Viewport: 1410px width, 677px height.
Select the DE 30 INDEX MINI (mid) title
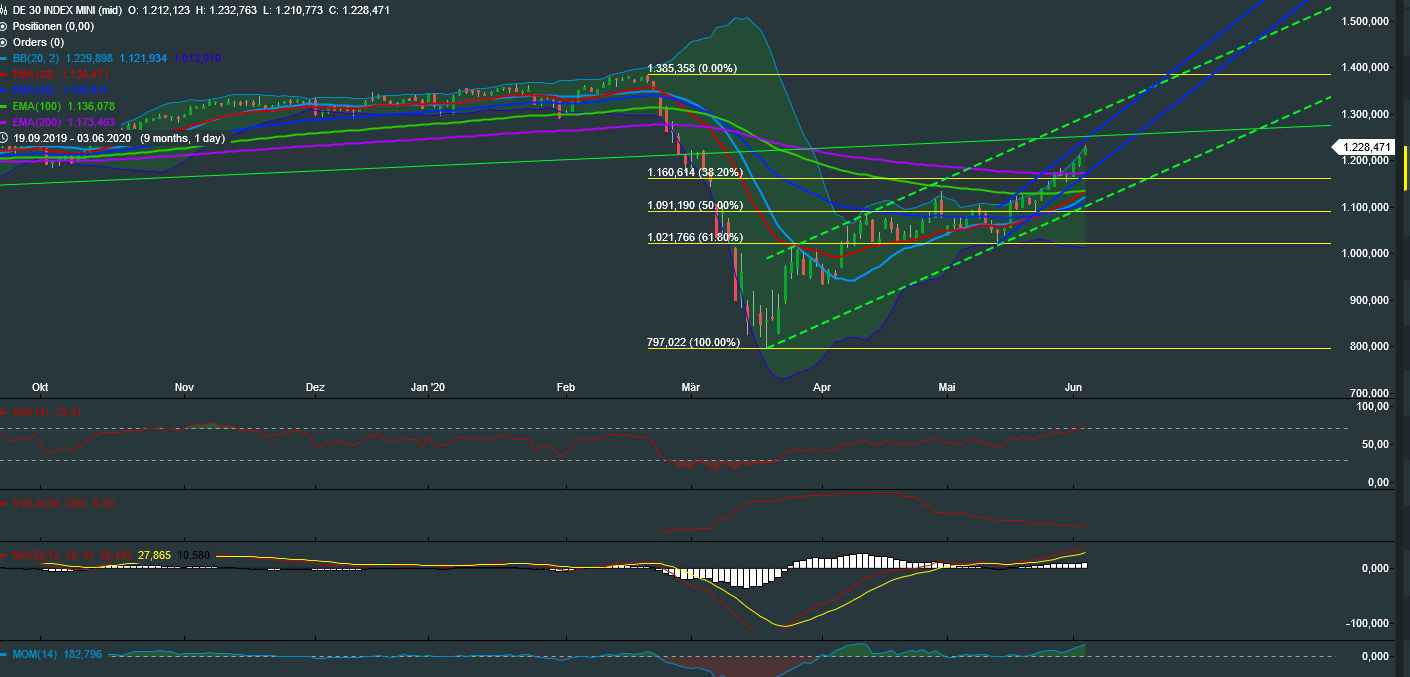66,10
